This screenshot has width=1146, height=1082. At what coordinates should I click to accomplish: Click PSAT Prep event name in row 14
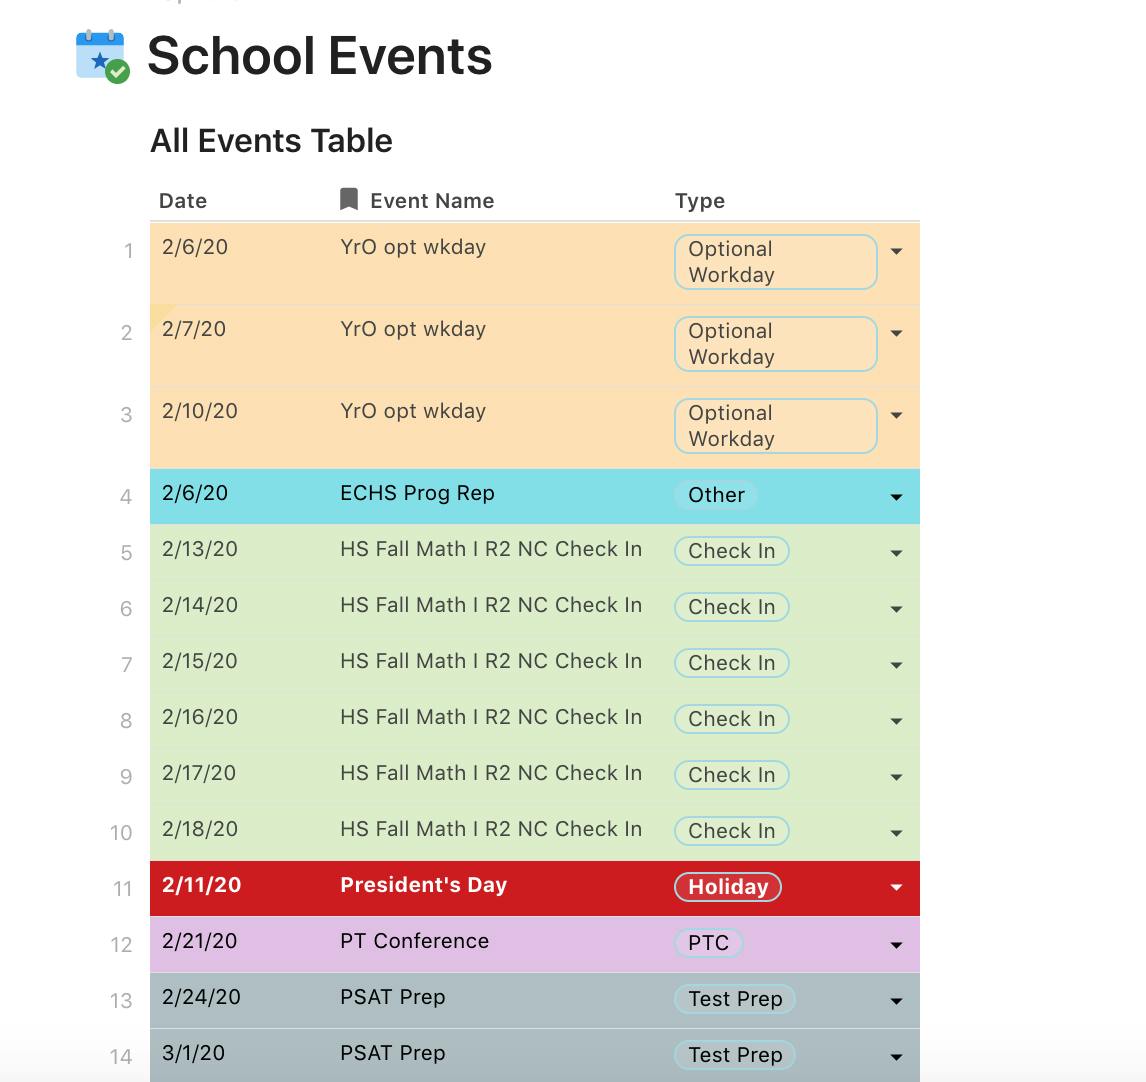pos(392,1053)
